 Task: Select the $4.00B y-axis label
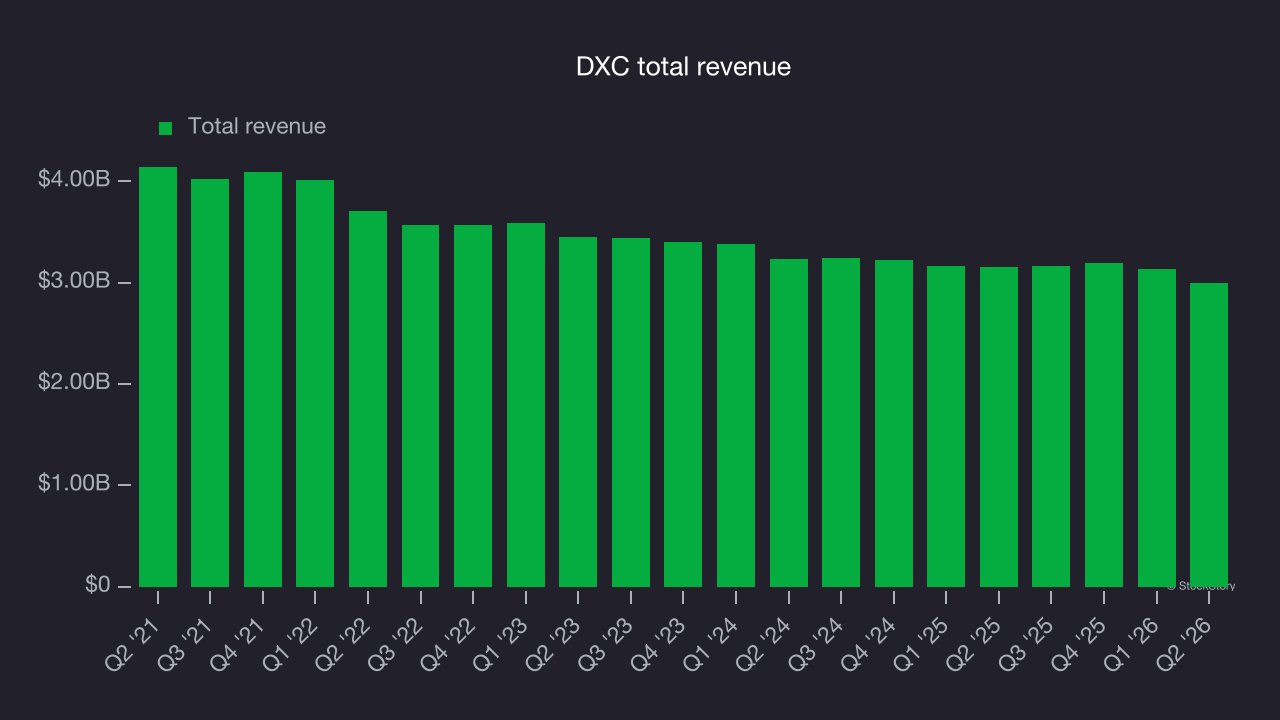click(72, 180)
